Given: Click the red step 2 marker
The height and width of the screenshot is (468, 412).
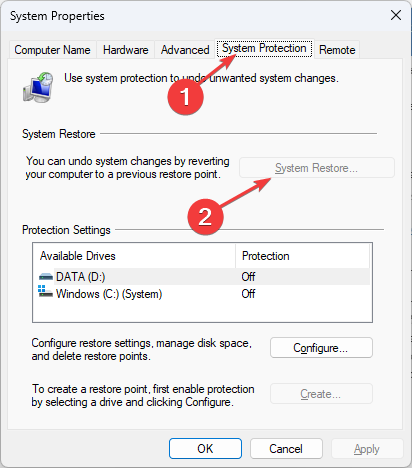Looking at the screenshot, I should [205, 217].
